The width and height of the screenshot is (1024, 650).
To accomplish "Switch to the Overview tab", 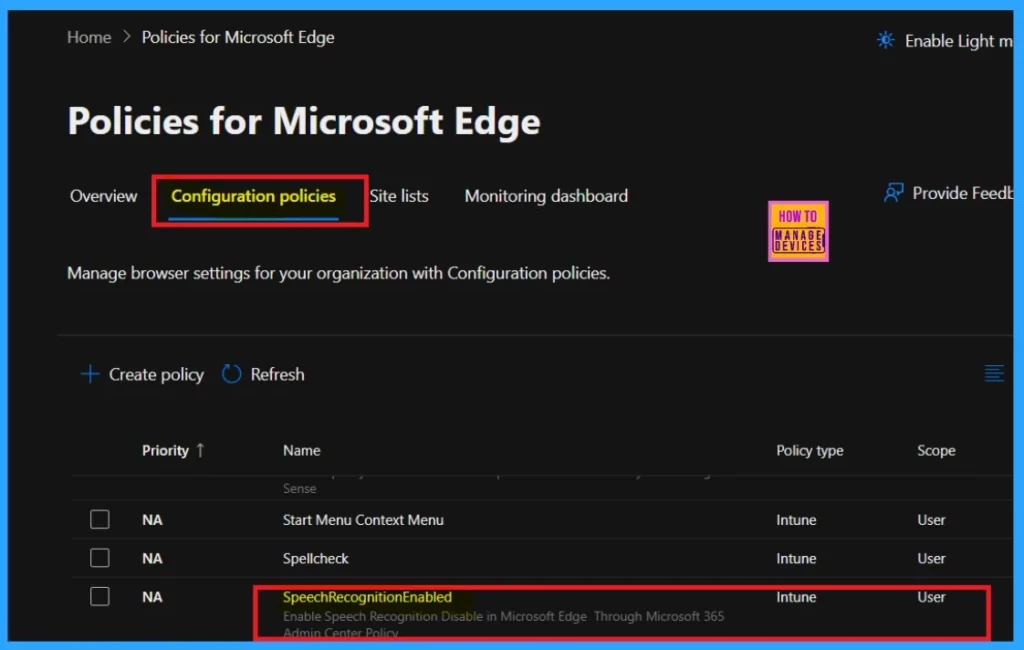I will (x=103, y=196).
